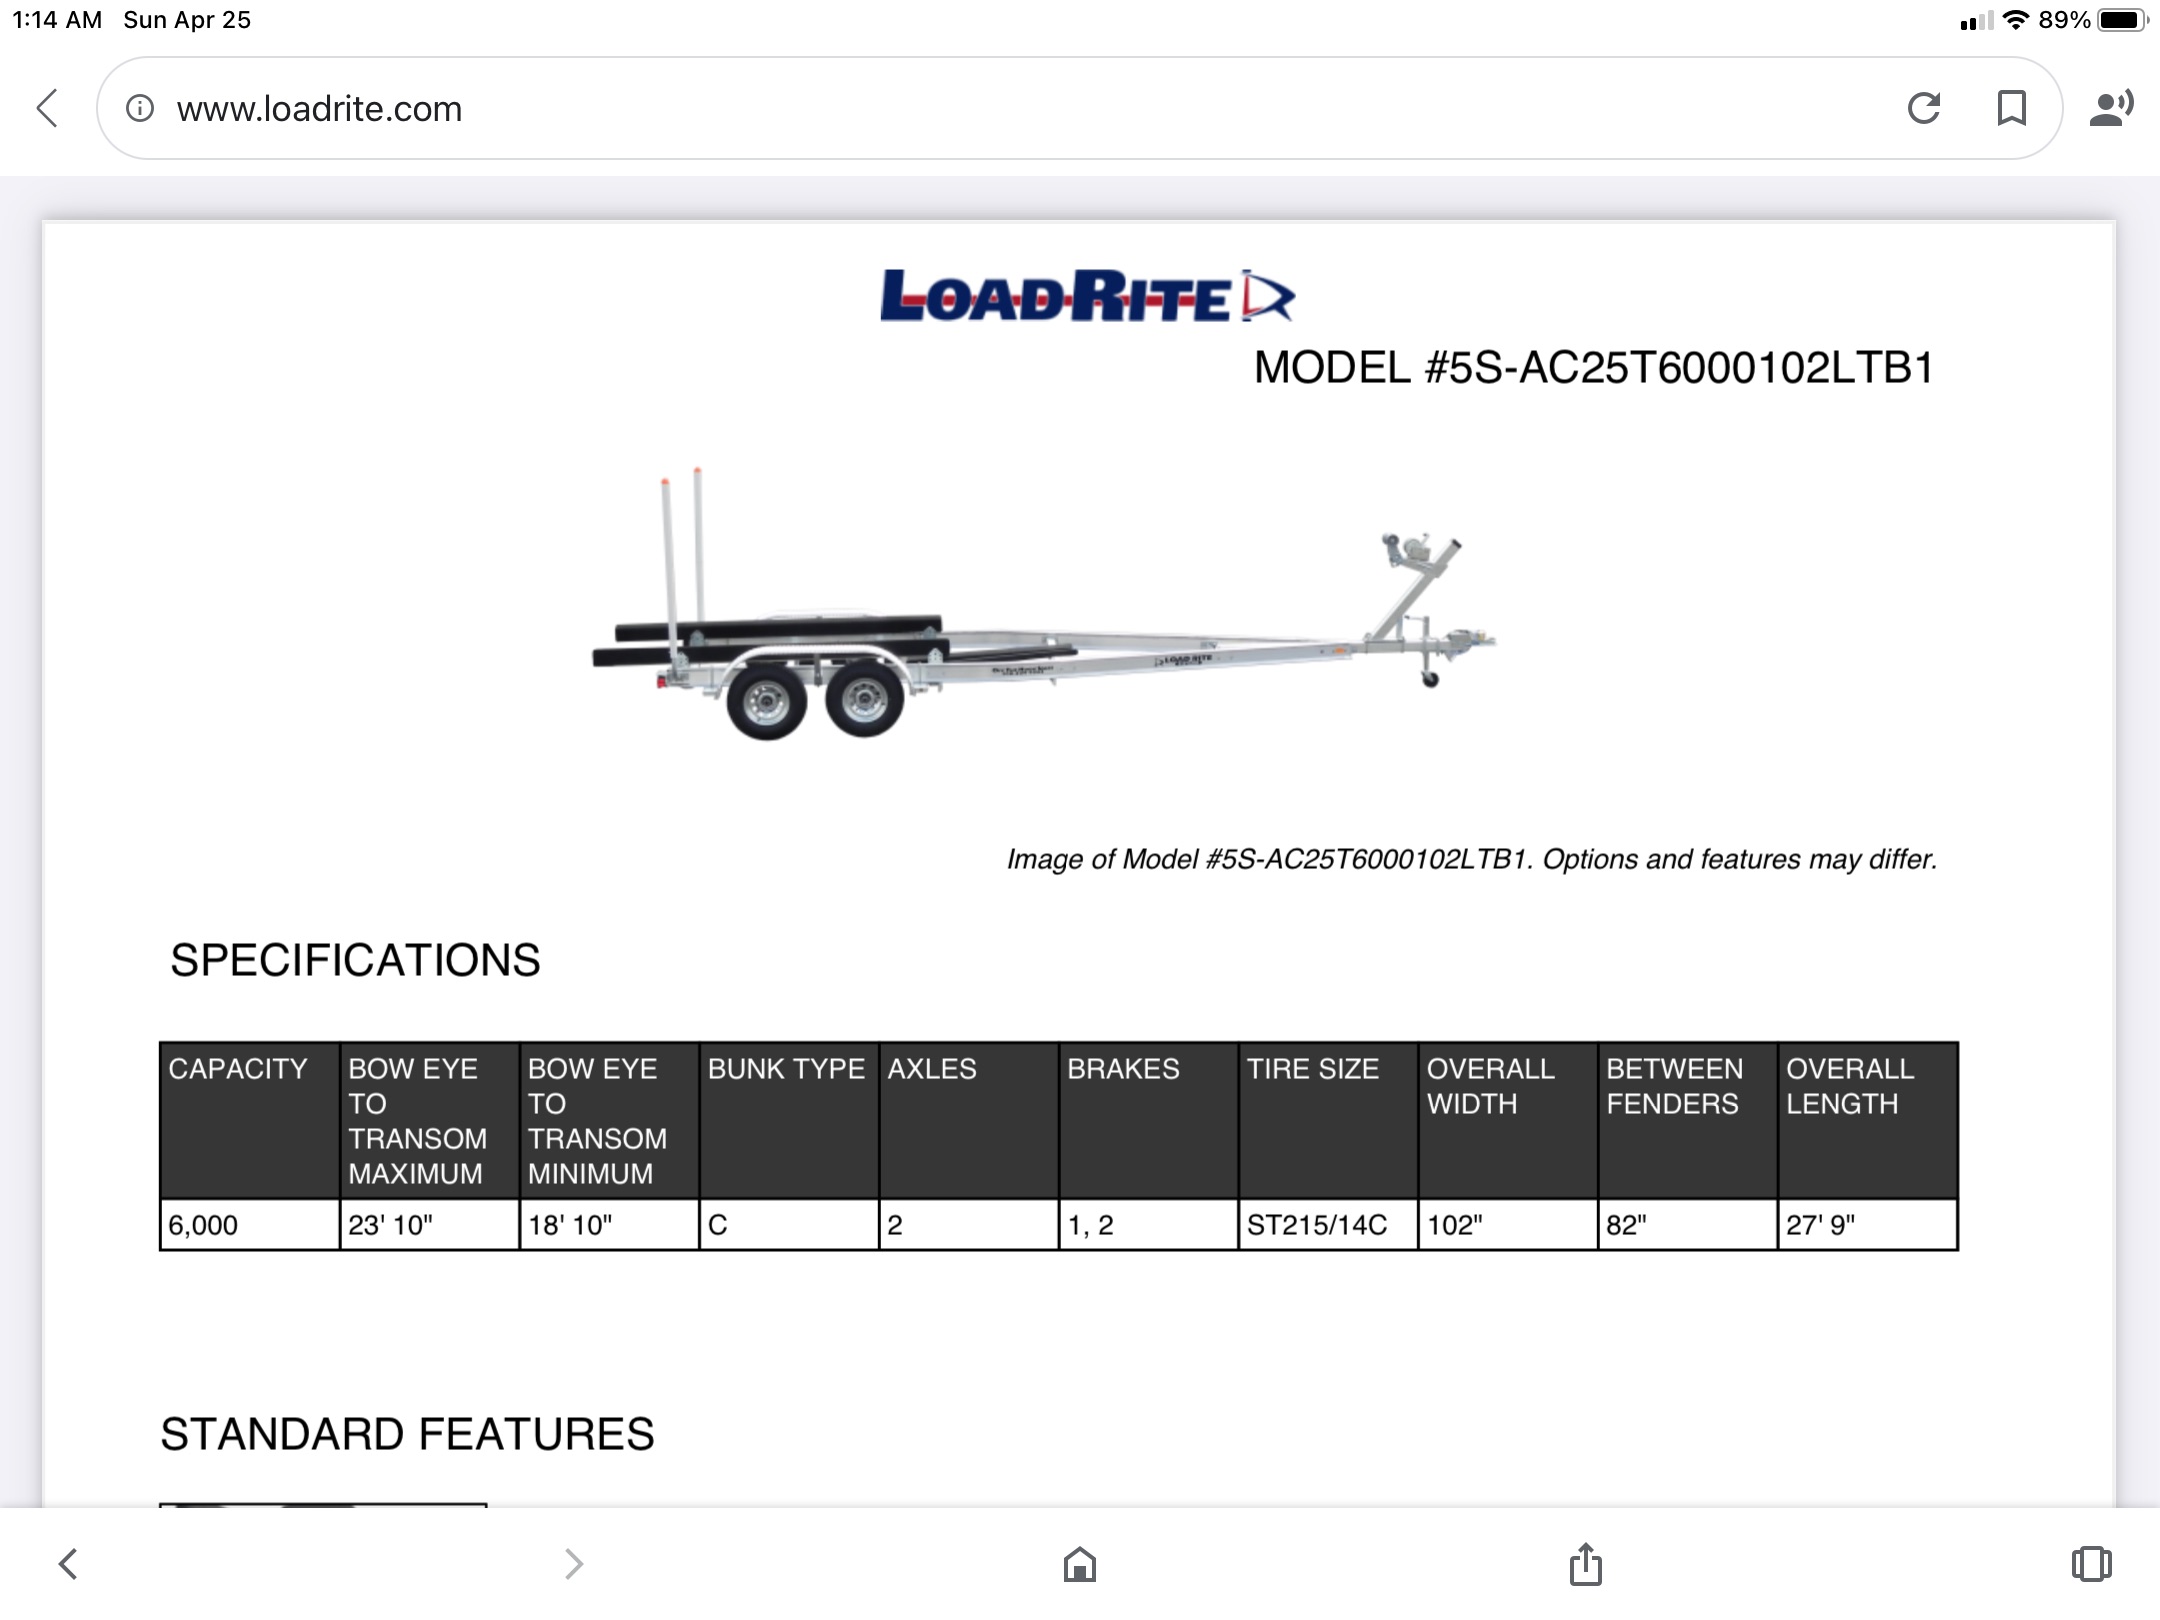Go forward using bottom toolbar chevron

click(x=573, y=1564)
